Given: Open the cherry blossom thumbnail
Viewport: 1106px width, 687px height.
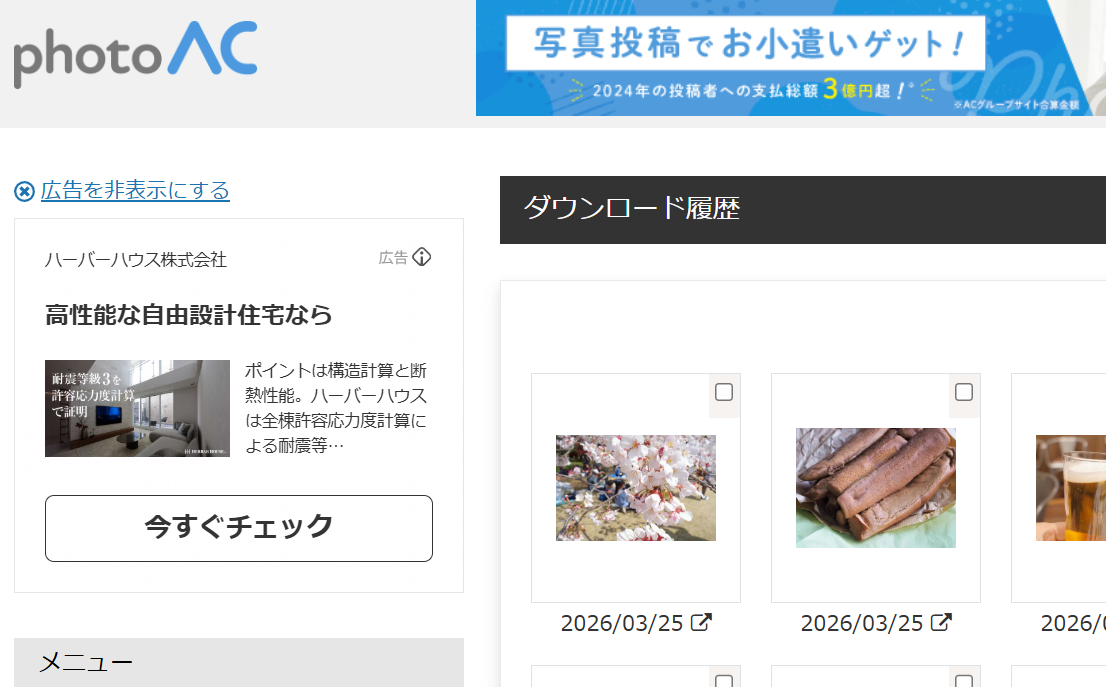Looking at the screenshot, I should point(635,488).
